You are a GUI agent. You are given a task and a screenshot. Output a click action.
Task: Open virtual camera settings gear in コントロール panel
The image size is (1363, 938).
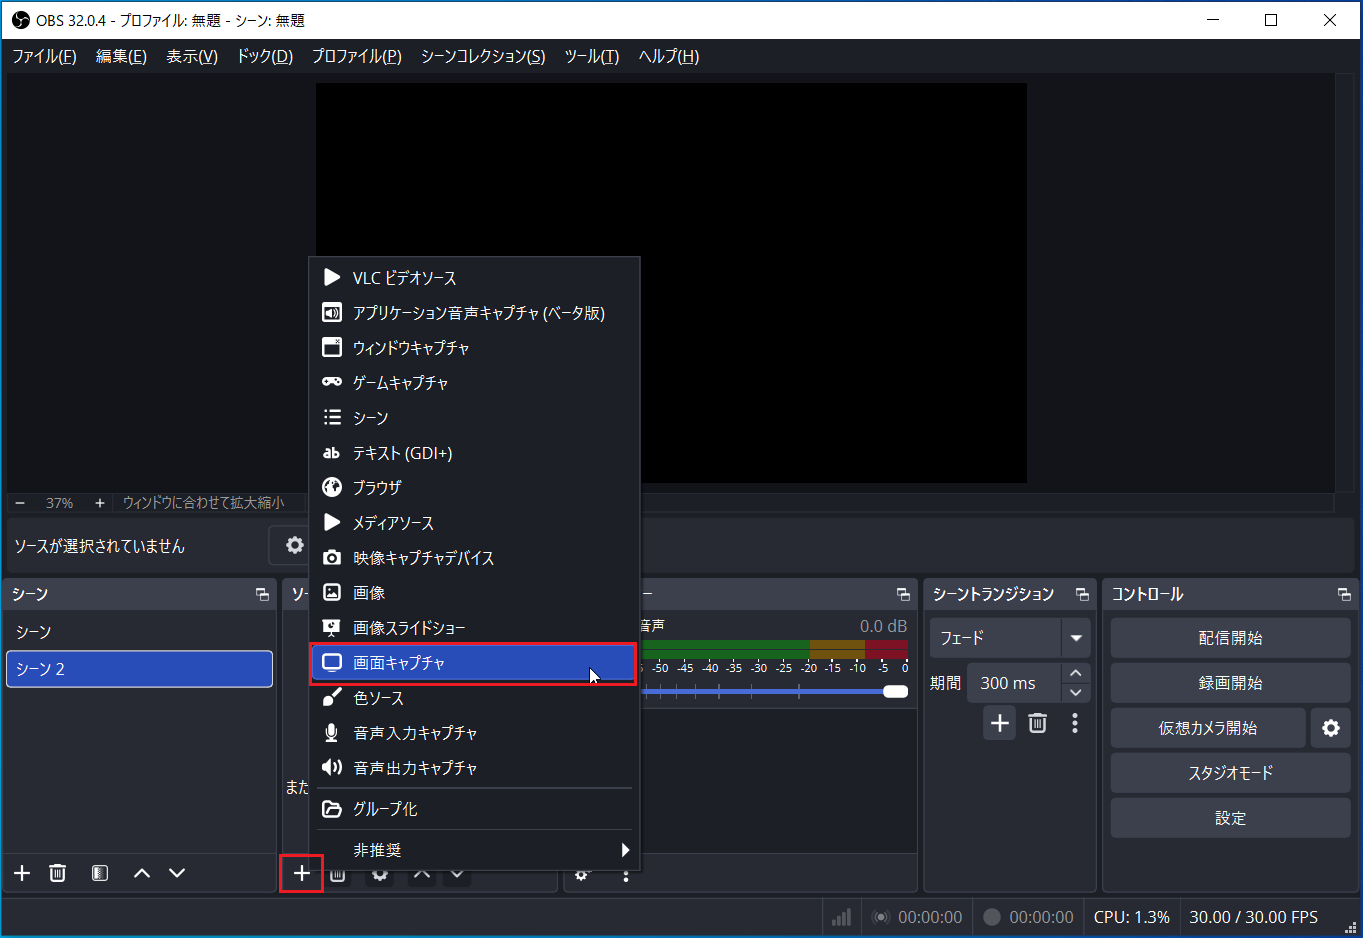pyautogui.click(x=1330, y=727)
